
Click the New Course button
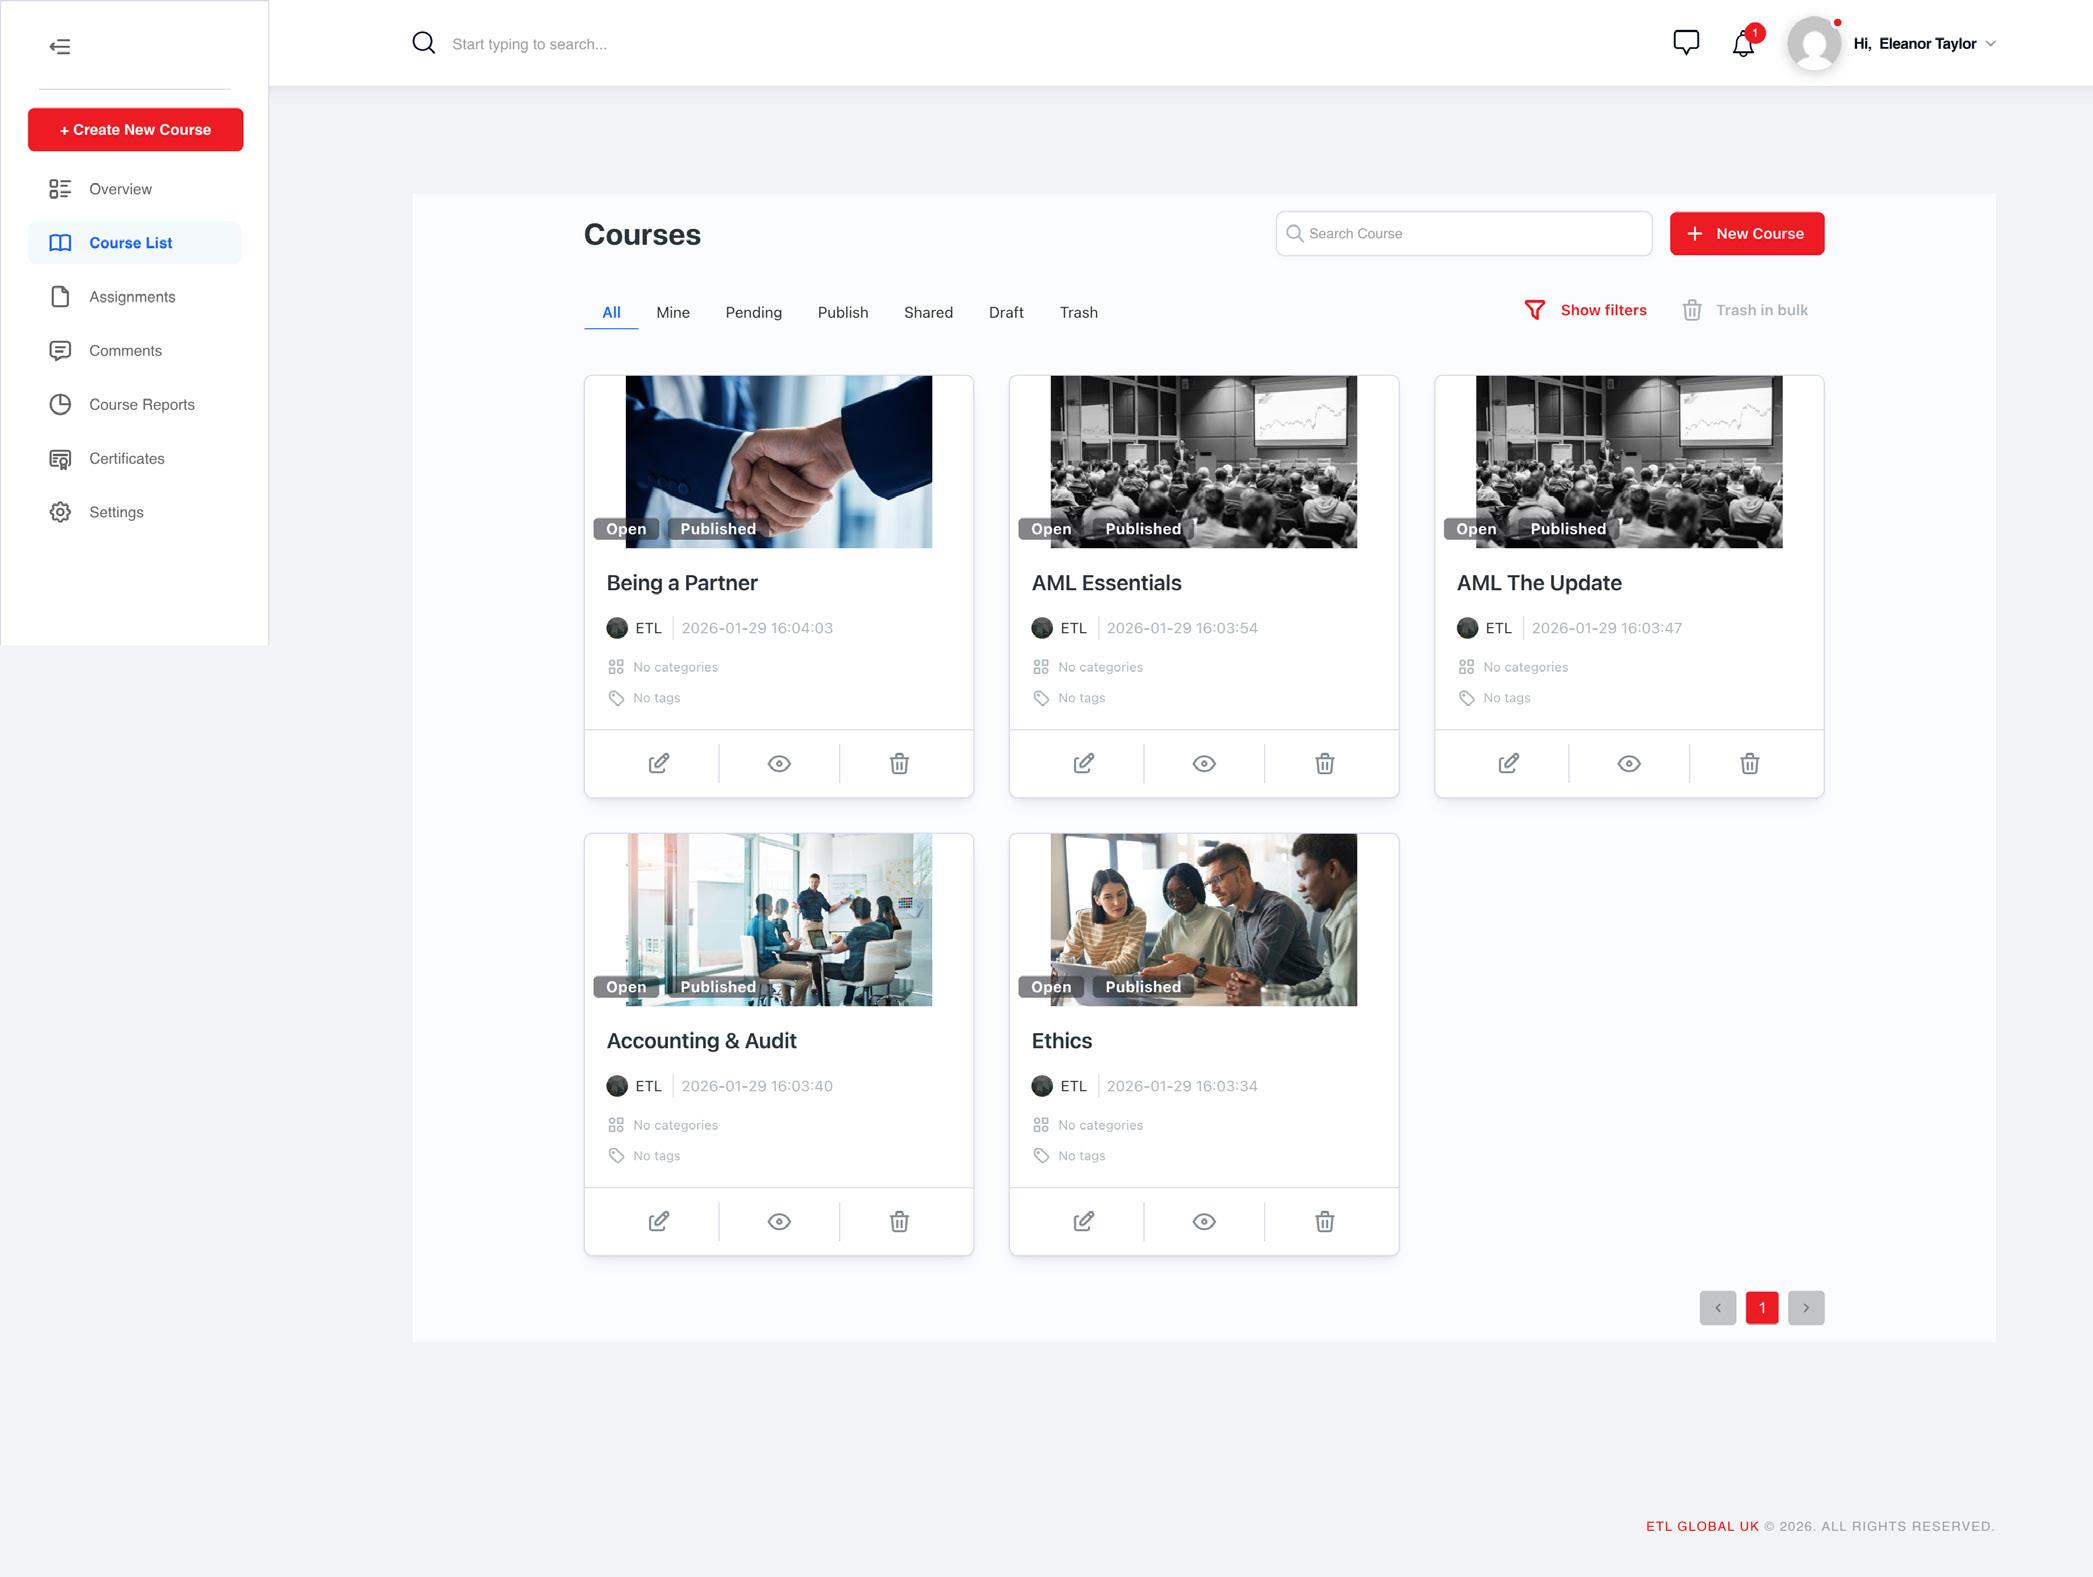pos(1746,234)
